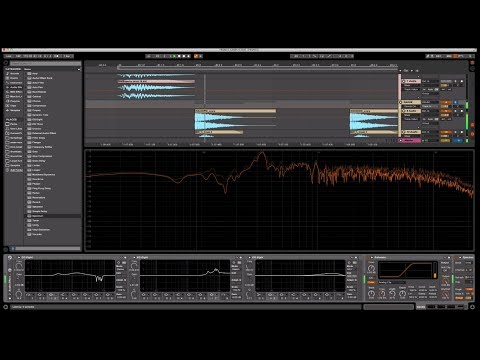
Task: Start playback with the Play button
Action: tap(174, 56)
